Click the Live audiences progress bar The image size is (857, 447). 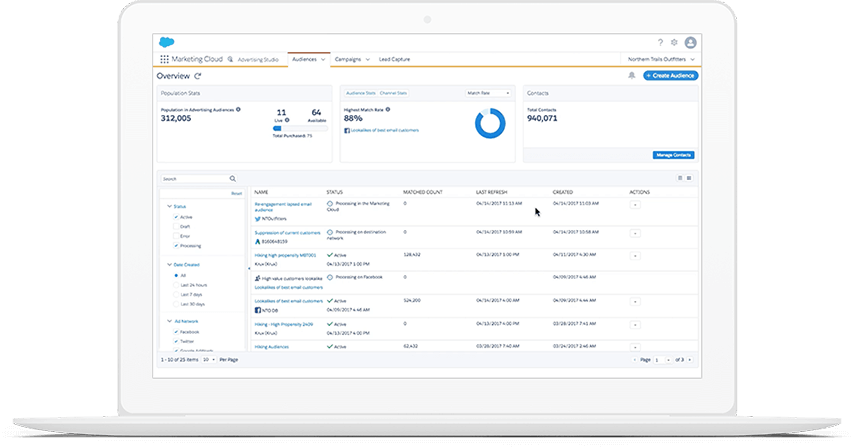300,128
